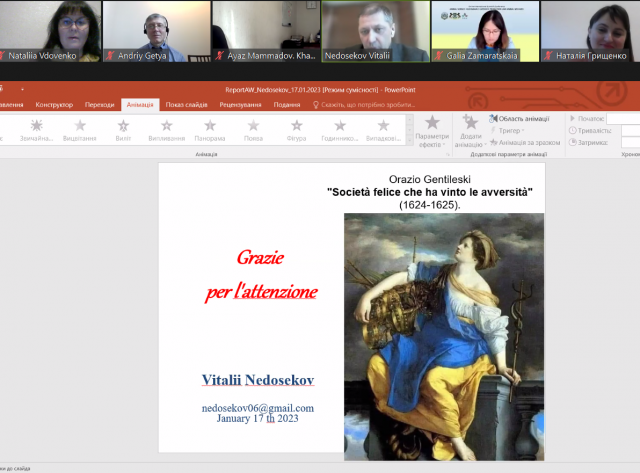
Task: Click muted mic icon of Galia Zamaratskaia
Action: tap(439, 56)
